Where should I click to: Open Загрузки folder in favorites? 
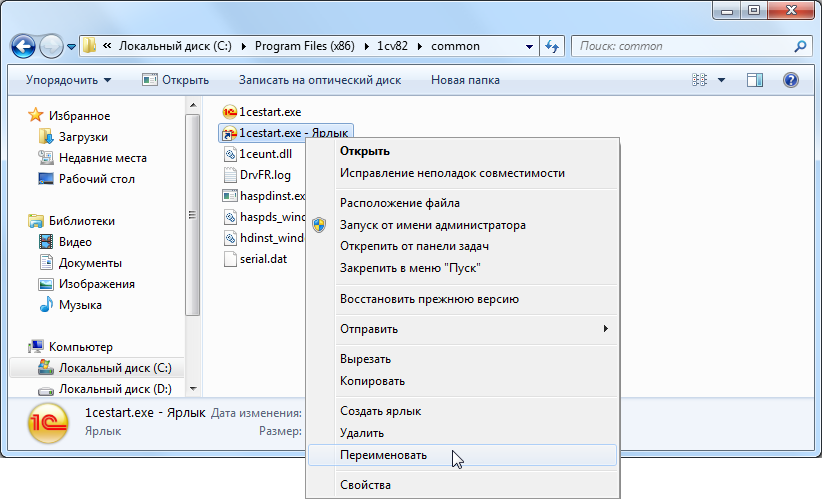click(82, 137)
